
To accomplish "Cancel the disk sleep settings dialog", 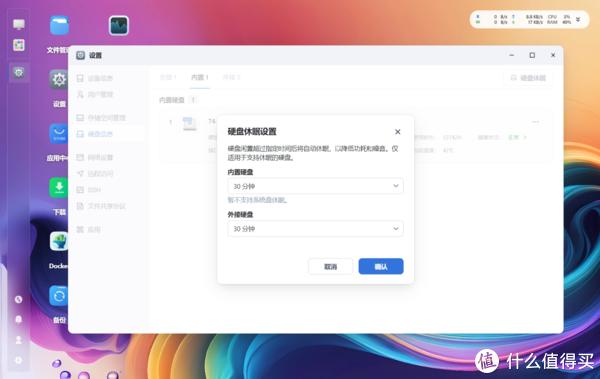I will click(x=331, y=266).
